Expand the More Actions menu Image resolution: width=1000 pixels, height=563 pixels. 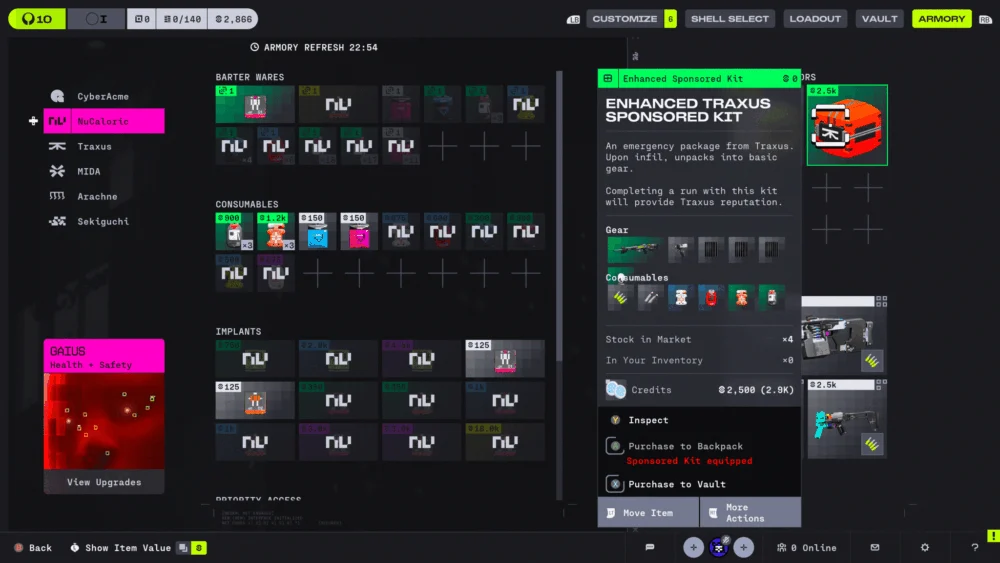750,513
